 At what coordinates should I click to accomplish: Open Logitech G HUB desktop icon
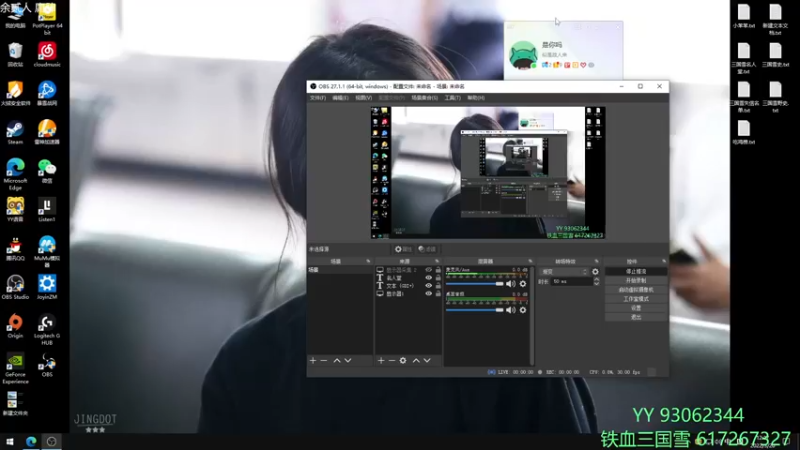pos(47,330)
